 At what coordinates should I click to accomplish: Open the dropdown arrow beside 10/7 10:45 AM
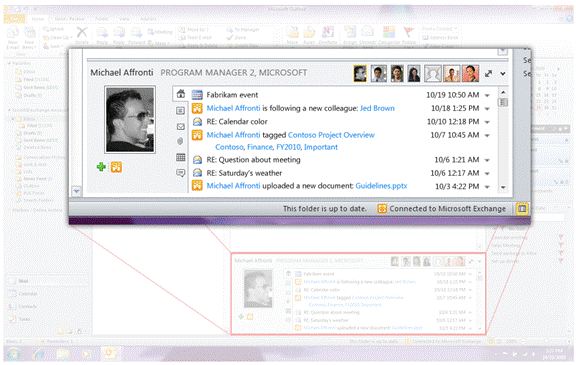(487, 135)
